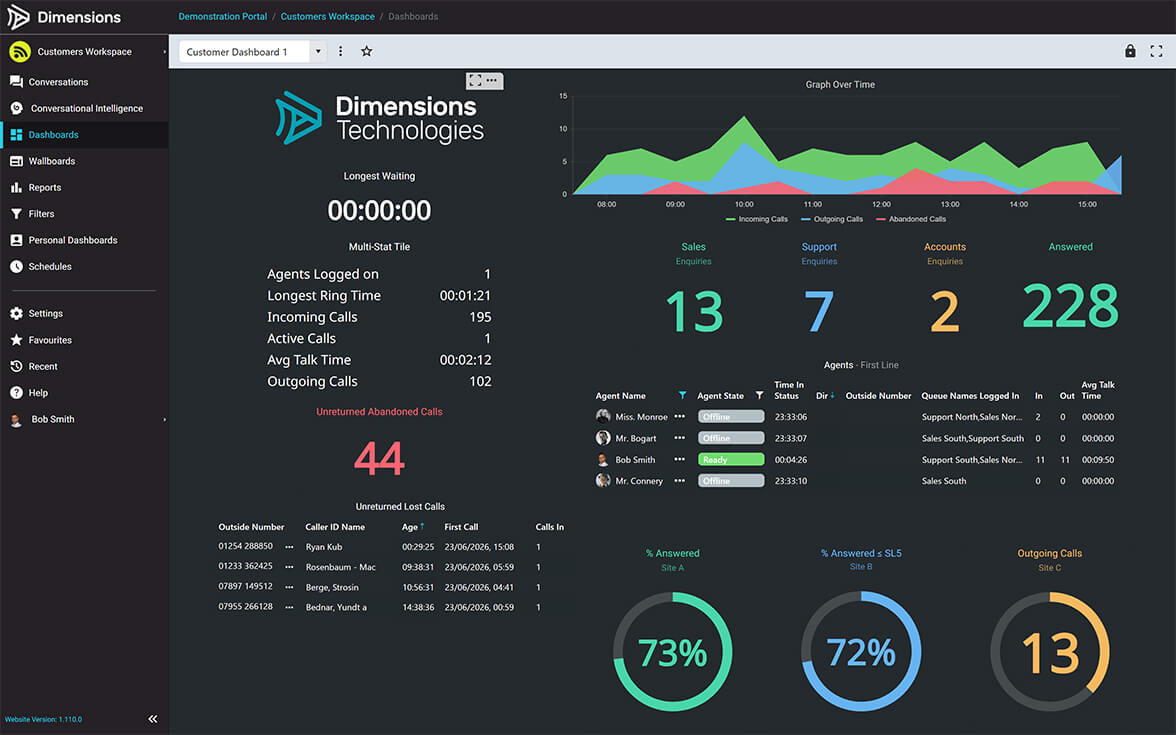Go to Personal Dashboards menu item

tap(73, 240)
